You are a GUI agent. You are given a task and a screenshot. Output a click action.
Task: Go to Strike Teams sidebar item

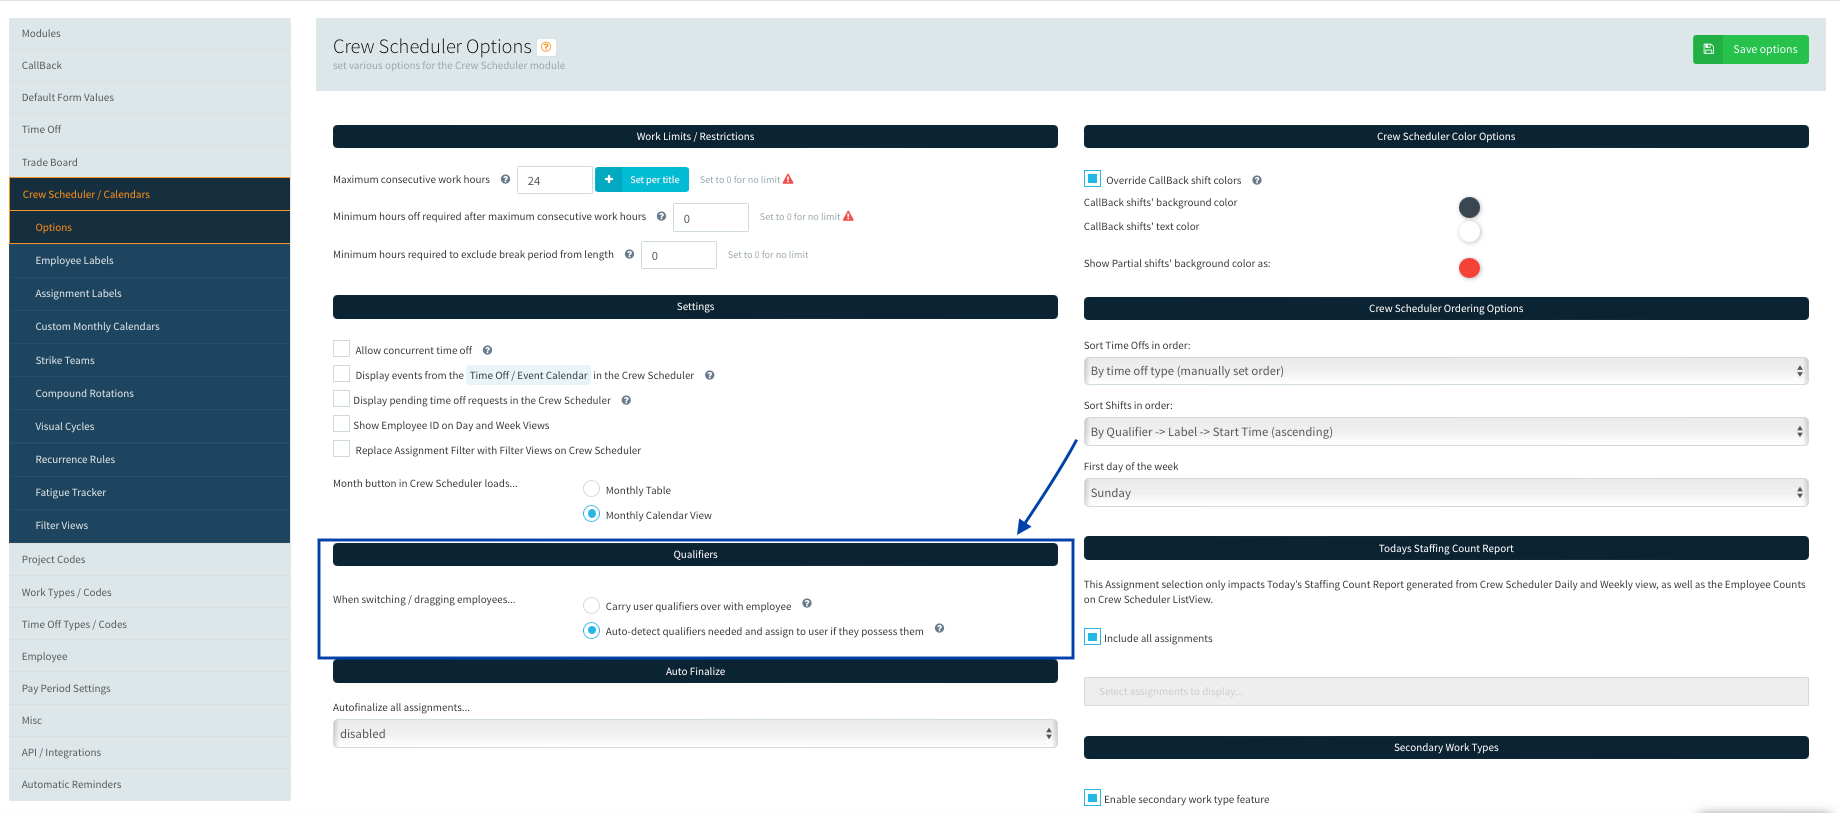(x=150, y=361)
